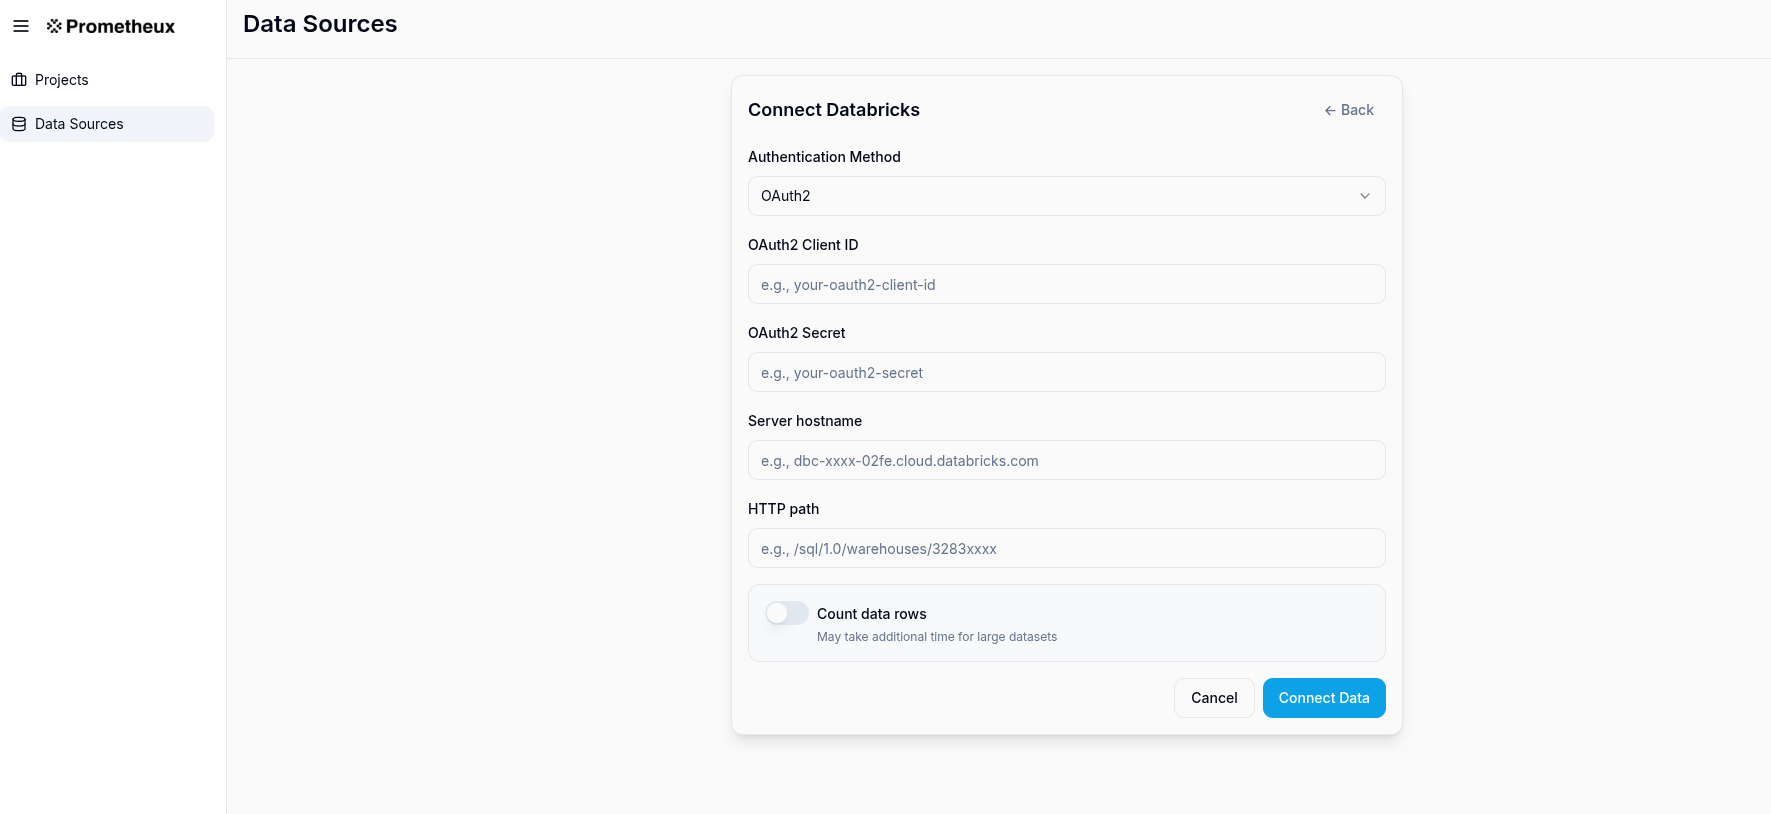
Task: Click the Prometheux logo
Action: click(x=110, y=26)
